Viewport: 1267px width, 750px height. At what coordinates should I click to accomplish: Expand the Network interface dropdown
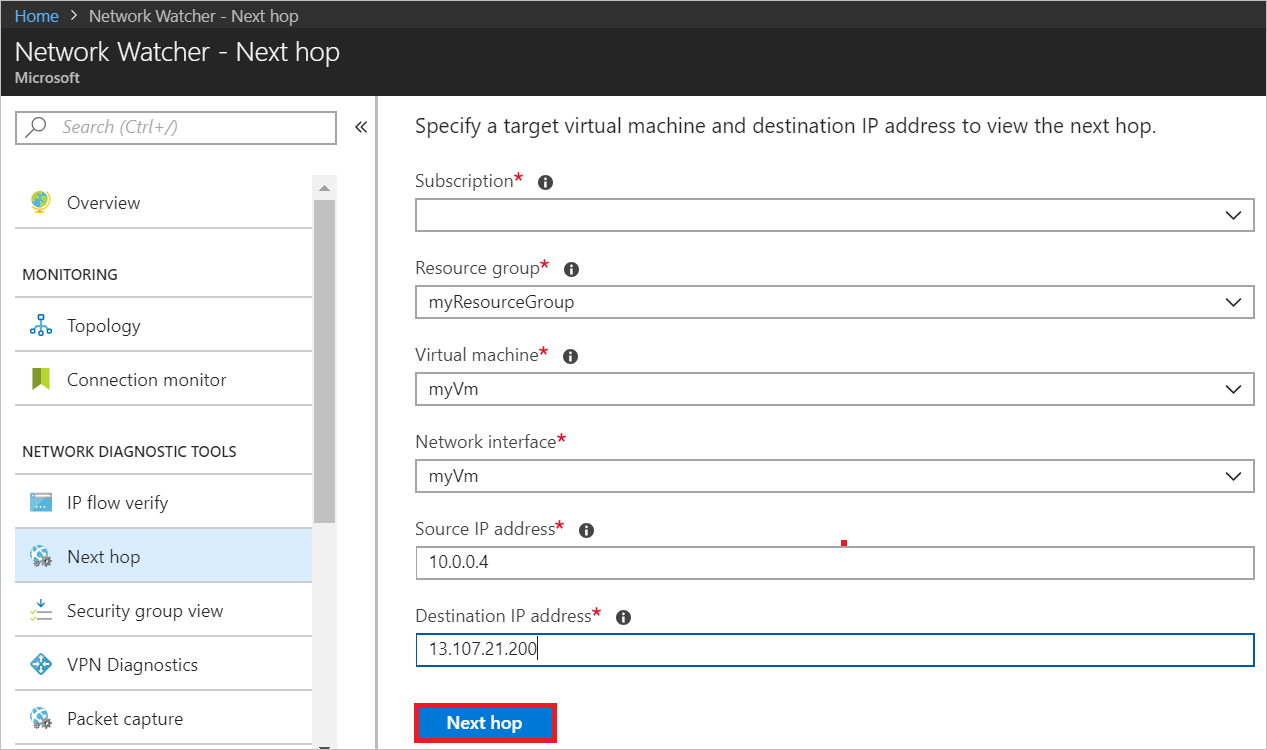point(833,476)
